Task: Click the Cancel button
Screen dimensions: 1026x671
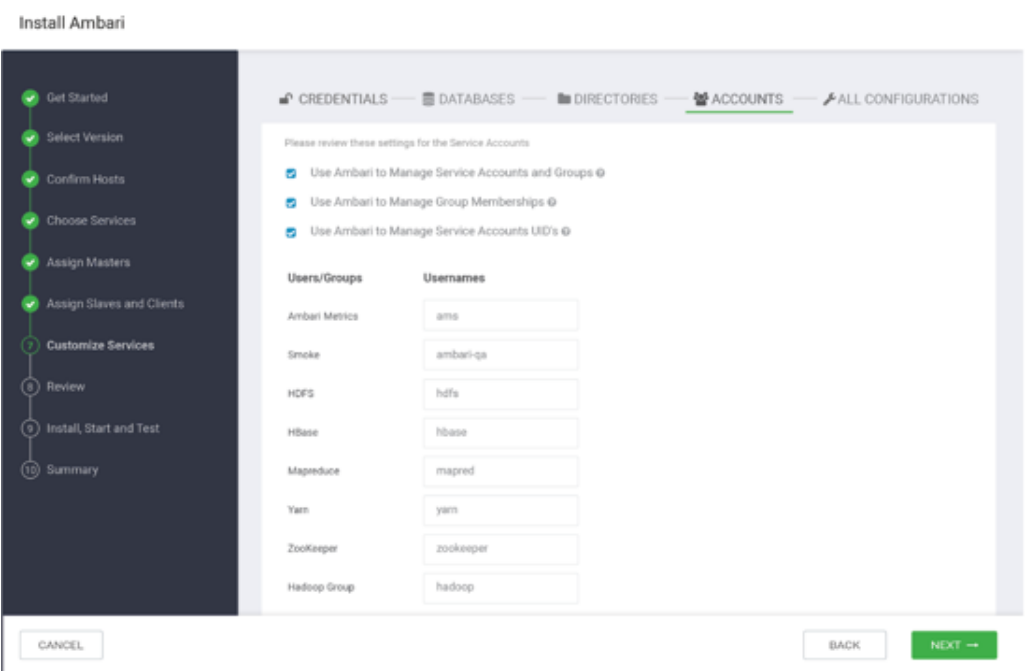Action: click(x=61, y=645)
